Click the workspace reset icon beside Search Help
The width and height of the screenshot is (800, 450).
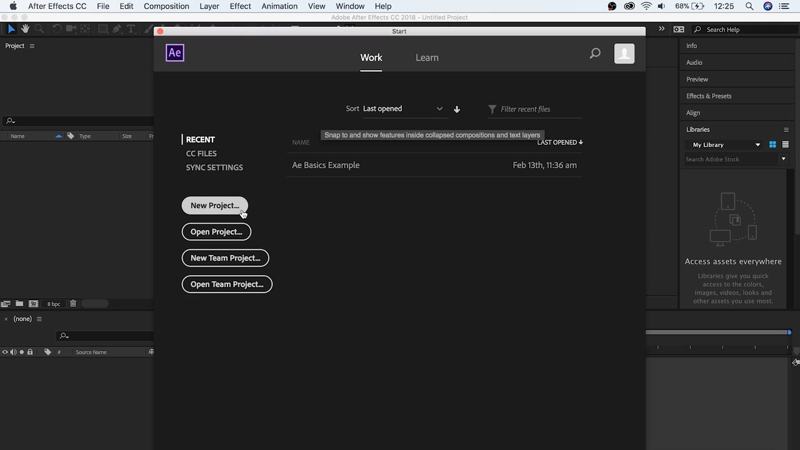(679, 30)
